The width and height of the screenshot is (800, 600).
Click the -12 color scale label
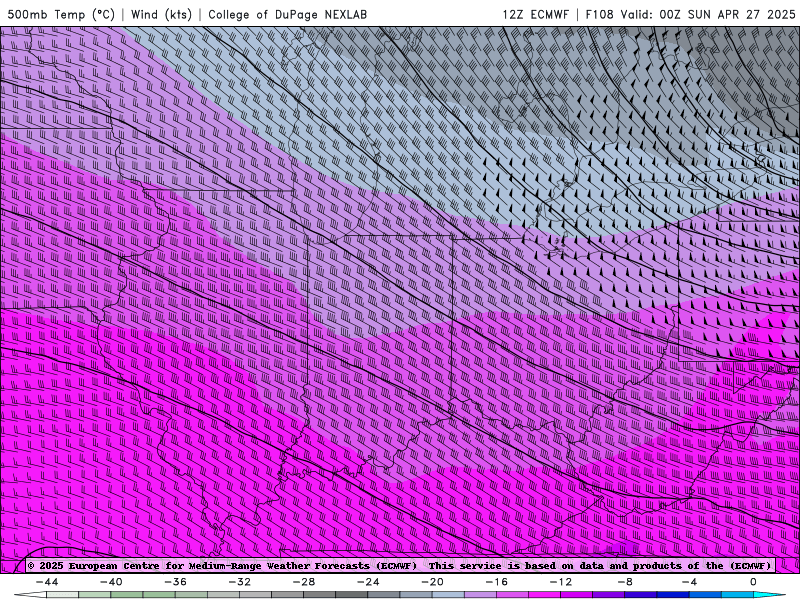coord(561,582)
